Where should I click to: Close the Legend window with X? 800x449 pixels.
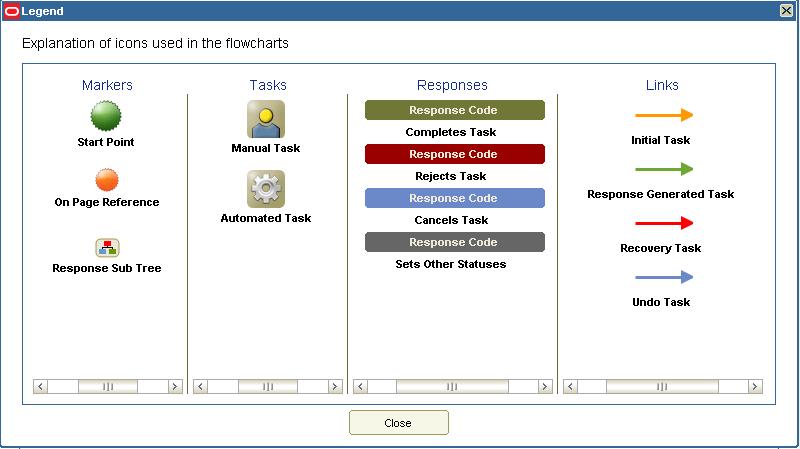point(786,10)
